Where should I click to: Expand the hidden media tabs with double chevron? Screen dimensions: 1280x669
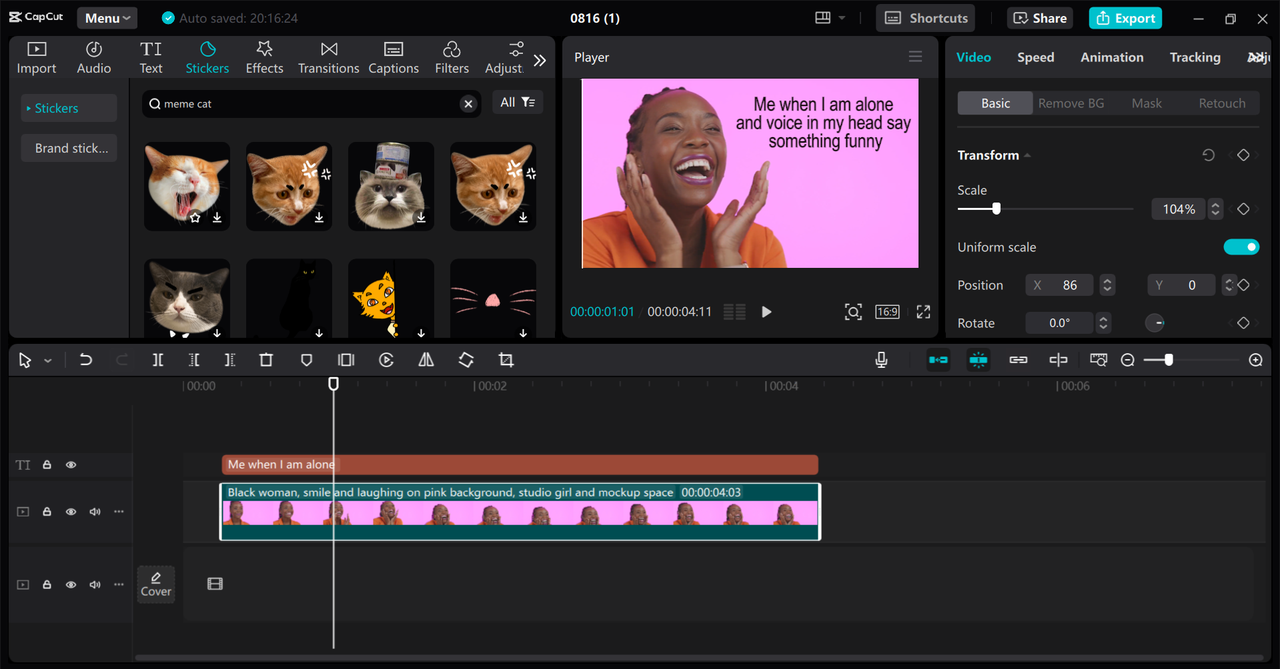point(540,60)
